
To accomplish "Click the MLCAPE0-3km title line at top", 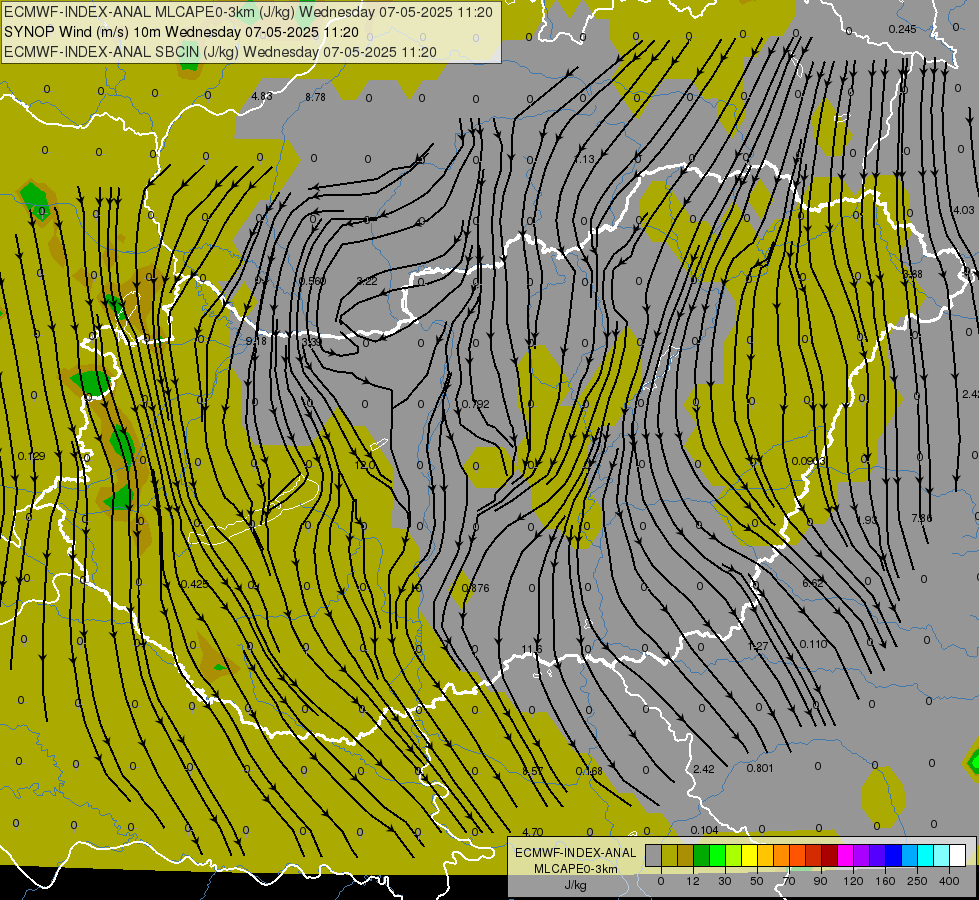I will tap(248, 12).
